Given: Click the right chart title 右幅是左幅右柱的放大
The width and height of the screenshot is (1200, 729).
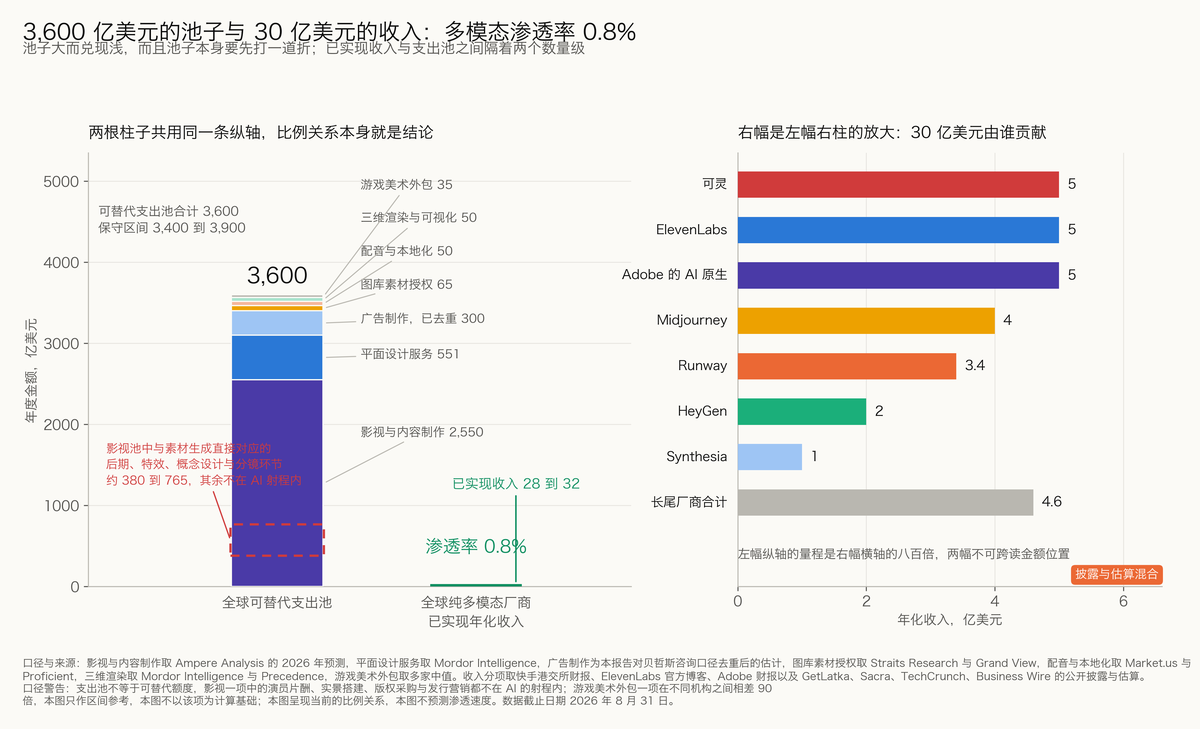Looking at the screenshot, I should (892, 132).
